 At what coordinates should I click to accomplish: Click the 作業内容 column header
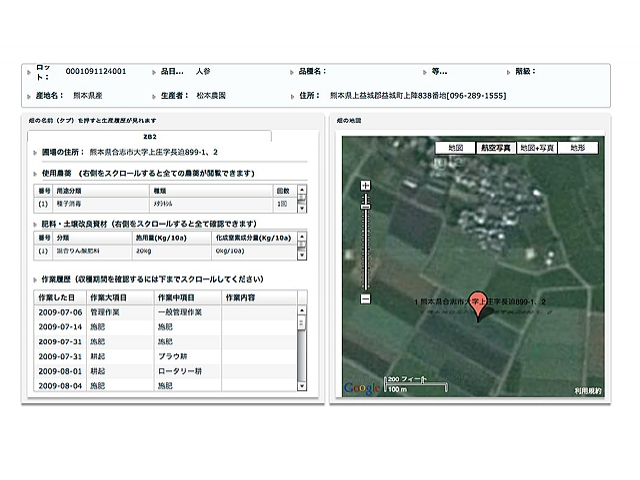(x=260, y=298)
